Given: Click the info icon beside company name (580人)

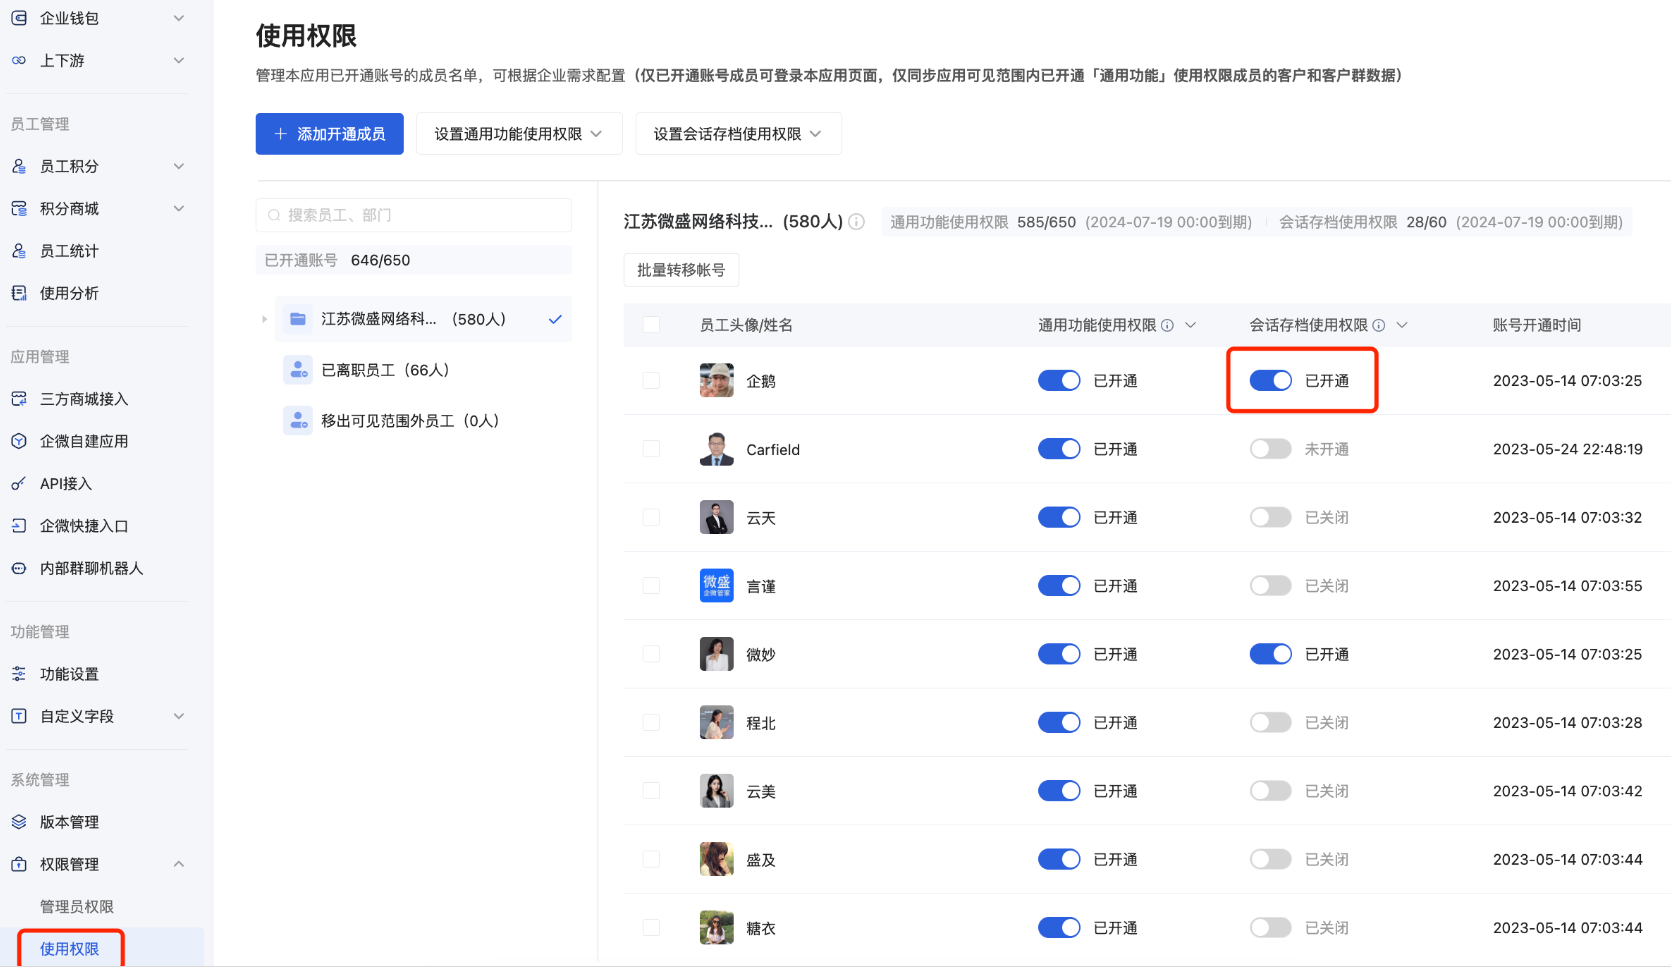Looking at the screenshot, I should point(857,222).
